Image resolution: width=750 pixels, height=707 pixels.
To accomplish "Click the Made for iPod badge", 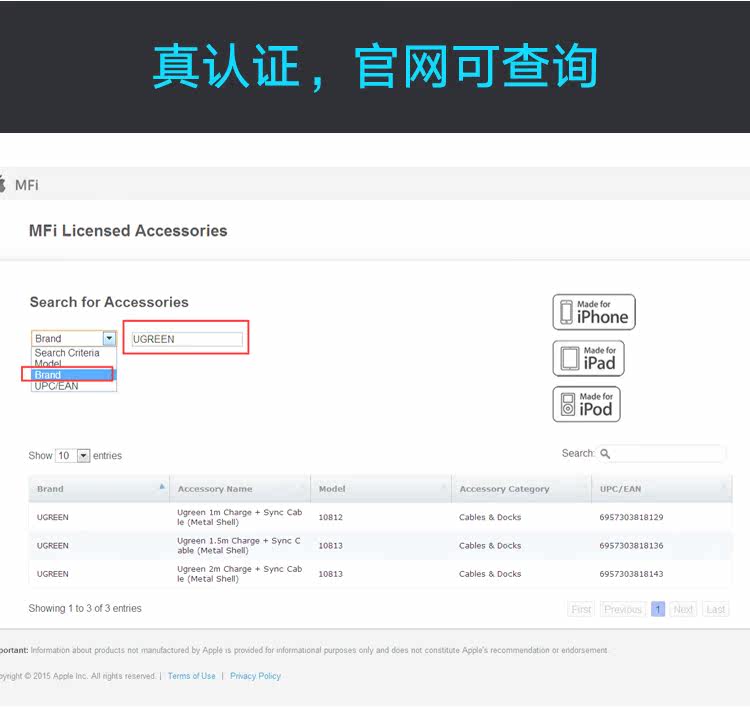I will (586, 404).
